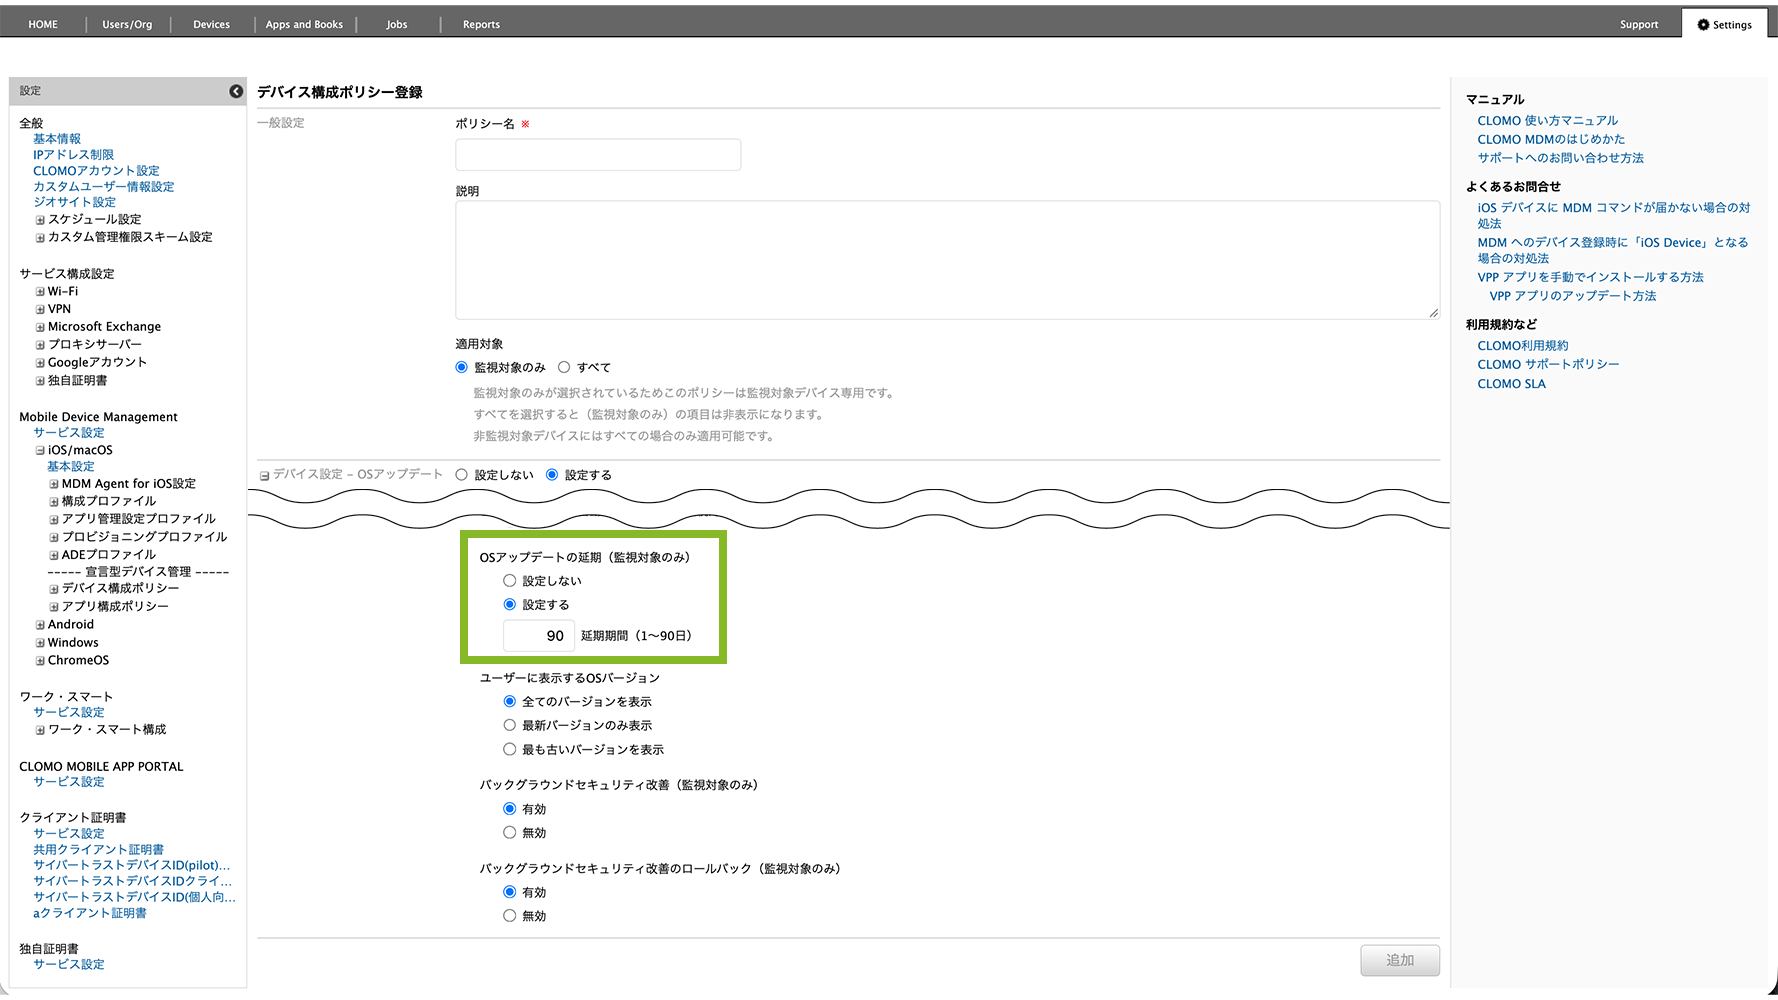Image resolution: width=1778 pixels, height=1000 pixels.
Task: Open the Reports menu
Action: coord(481,25)
